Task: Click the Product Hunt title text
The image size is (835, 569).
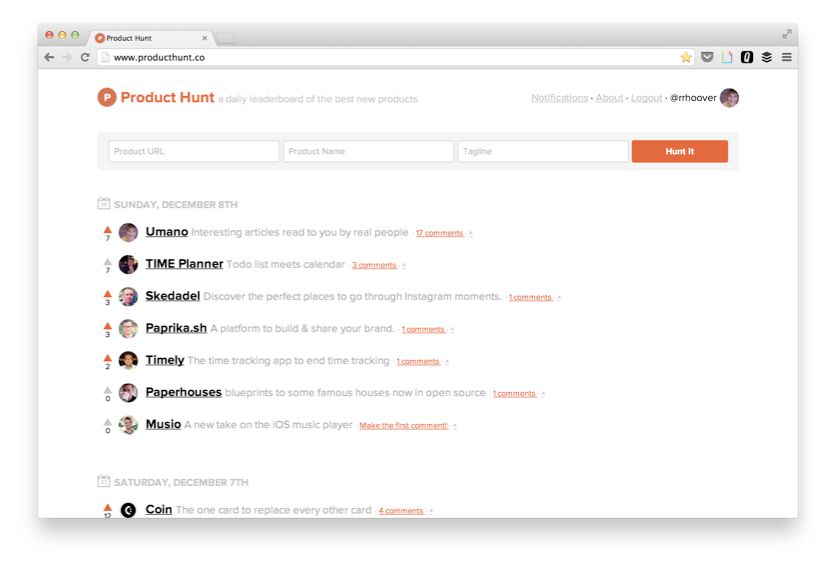Action: tap(167, 97)
